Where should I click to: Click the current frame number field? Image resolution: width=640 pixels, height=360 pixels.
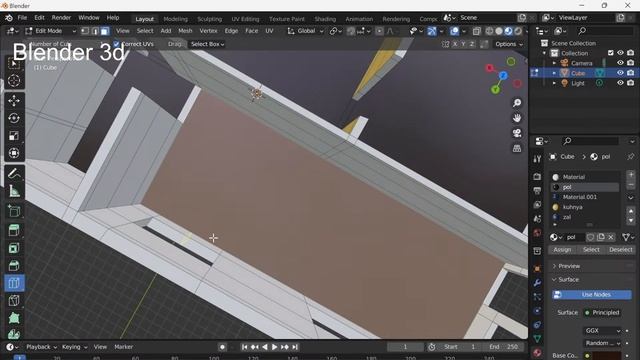405,347
